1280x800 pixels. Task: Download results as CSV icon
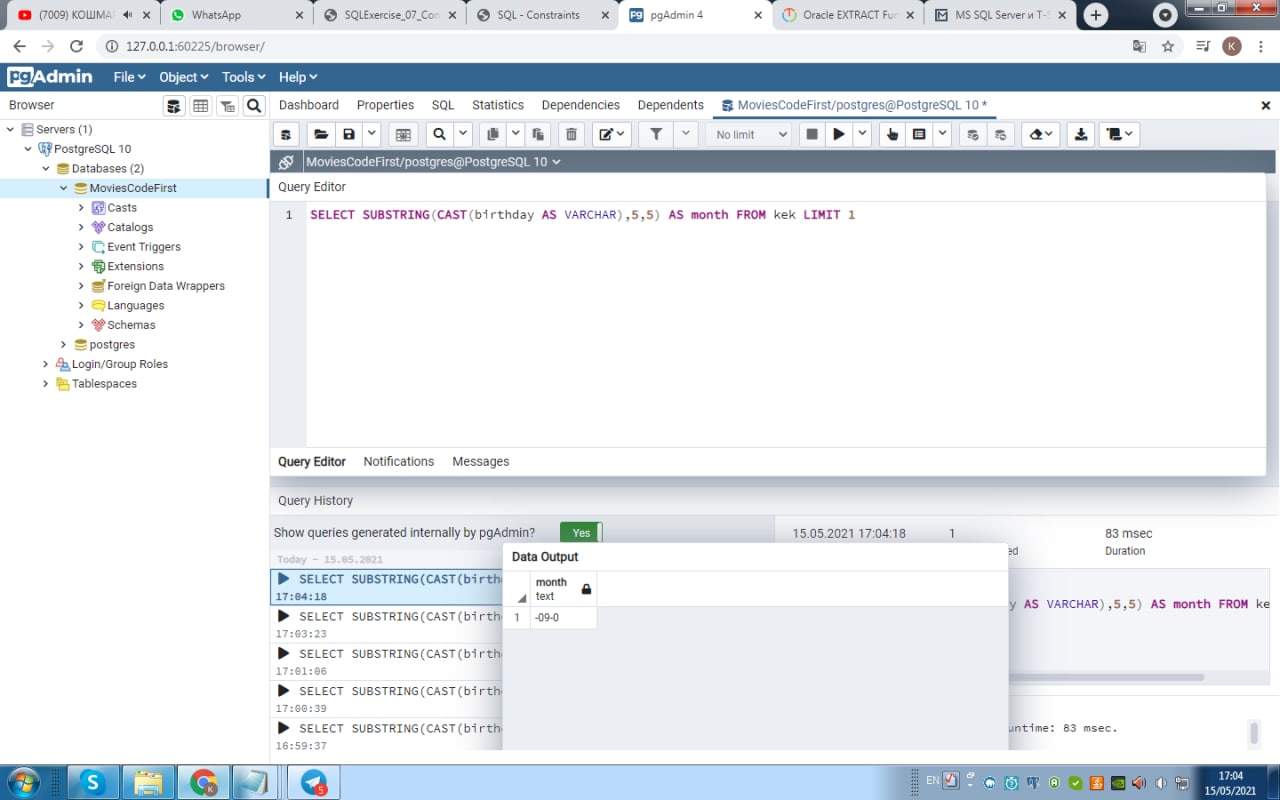point(1080,134)
